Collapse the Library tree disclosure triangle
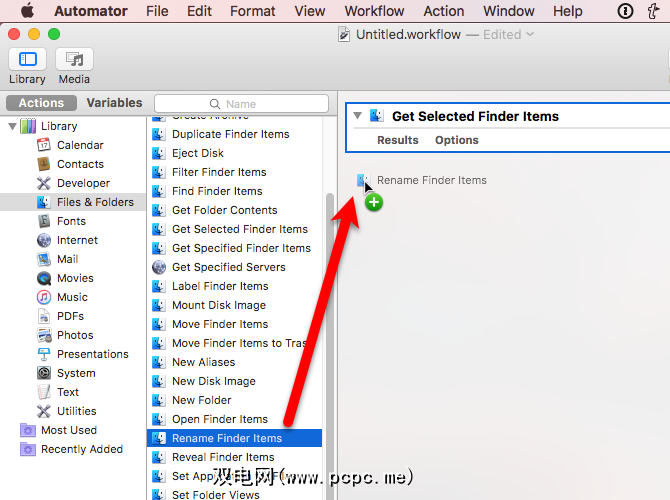Image resolution: width=670 pixels, height=500 pixels. tap(13, 126)
